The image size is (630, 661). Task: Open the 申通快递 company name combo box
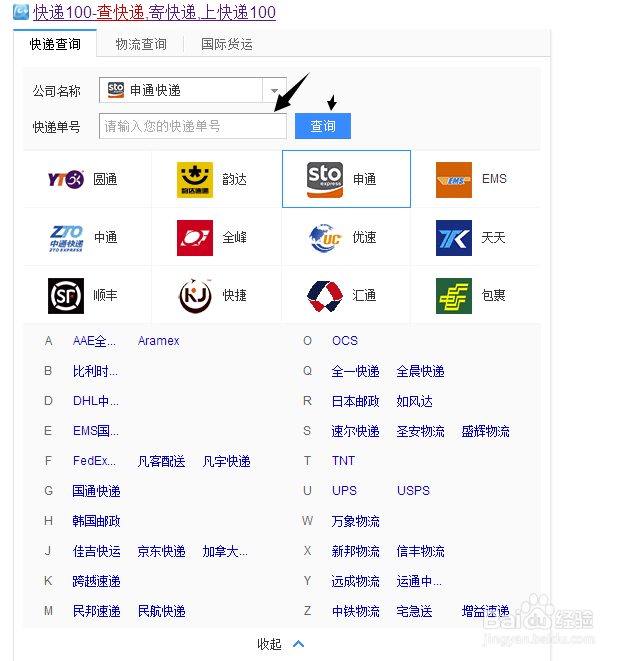pos(193,90)
